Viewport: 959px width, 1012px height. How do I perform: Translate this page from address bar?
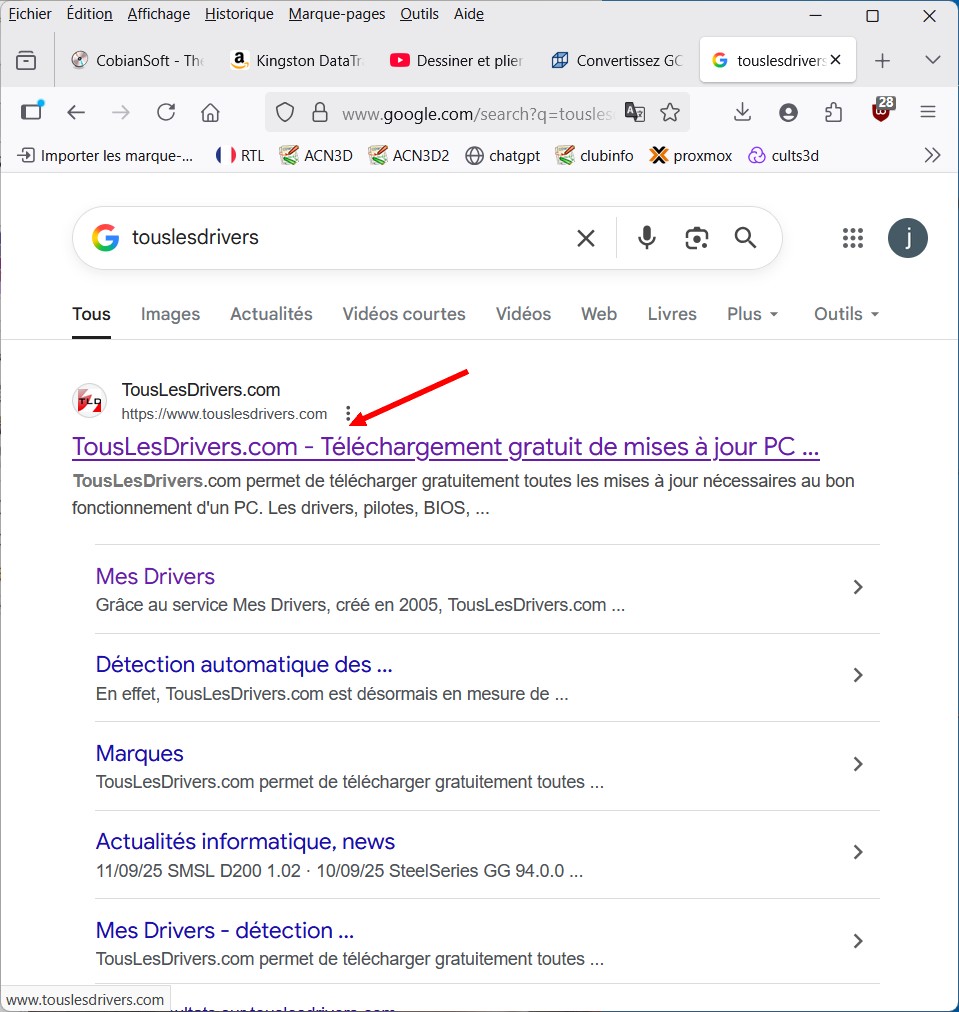pyautogui.click(x=635, y=112)
